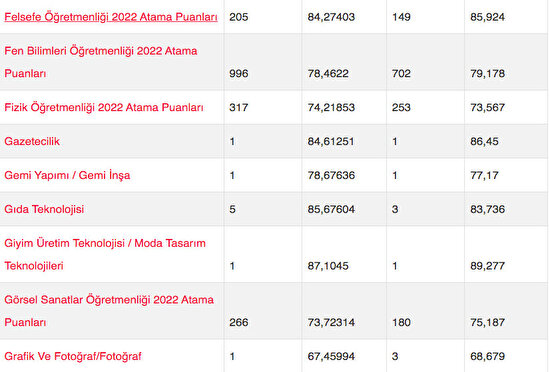Open Fen Bilimleri Öğretmenliği 2022 Atama Puanları
Viewport: 550px width, 372px height.
[101, 62]
